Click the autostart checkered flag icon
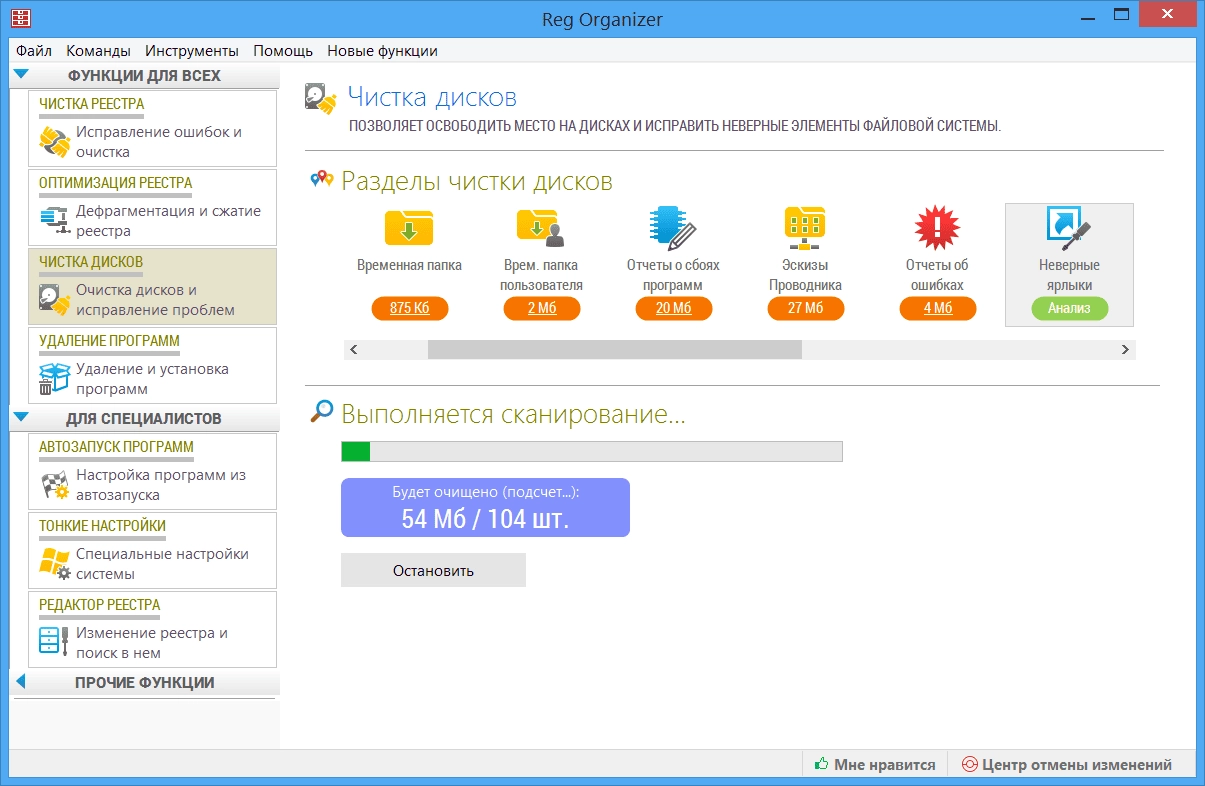The height and width of the screenshot is (786, 1205). [x=54, y=485]
